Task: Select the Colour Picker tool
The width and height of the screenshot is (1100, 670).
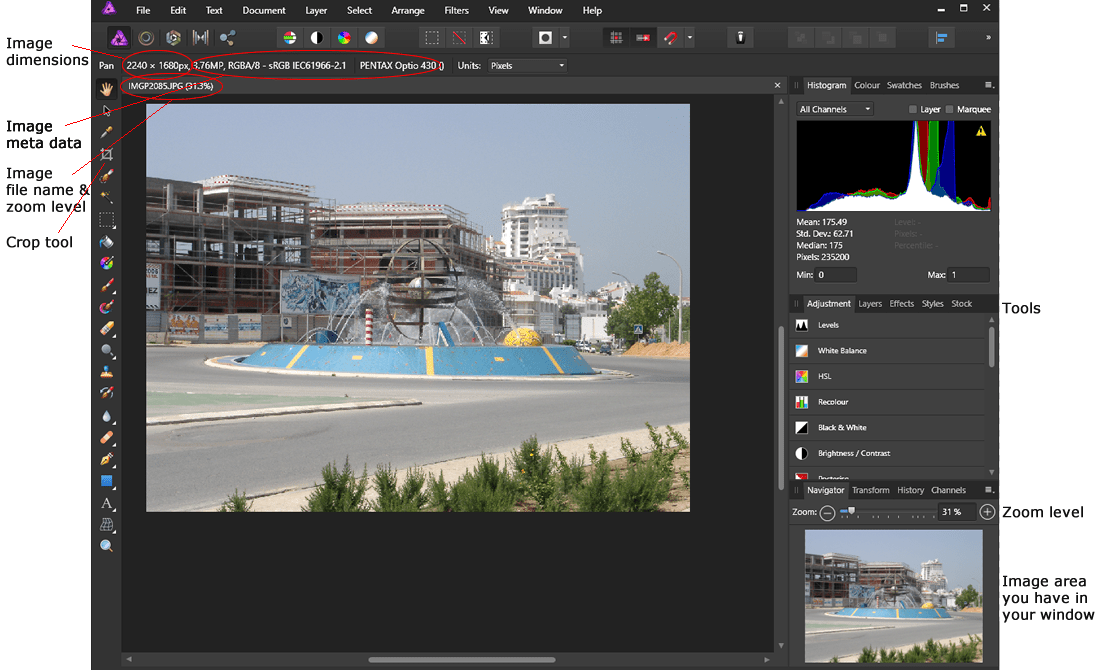Action: 107,133
